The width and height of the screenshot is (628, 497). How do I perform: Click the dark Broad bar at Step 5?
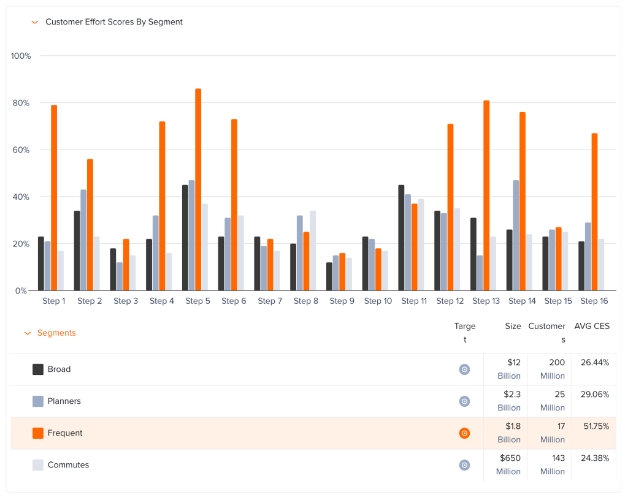pyautogui.click(x=185, y=238)
